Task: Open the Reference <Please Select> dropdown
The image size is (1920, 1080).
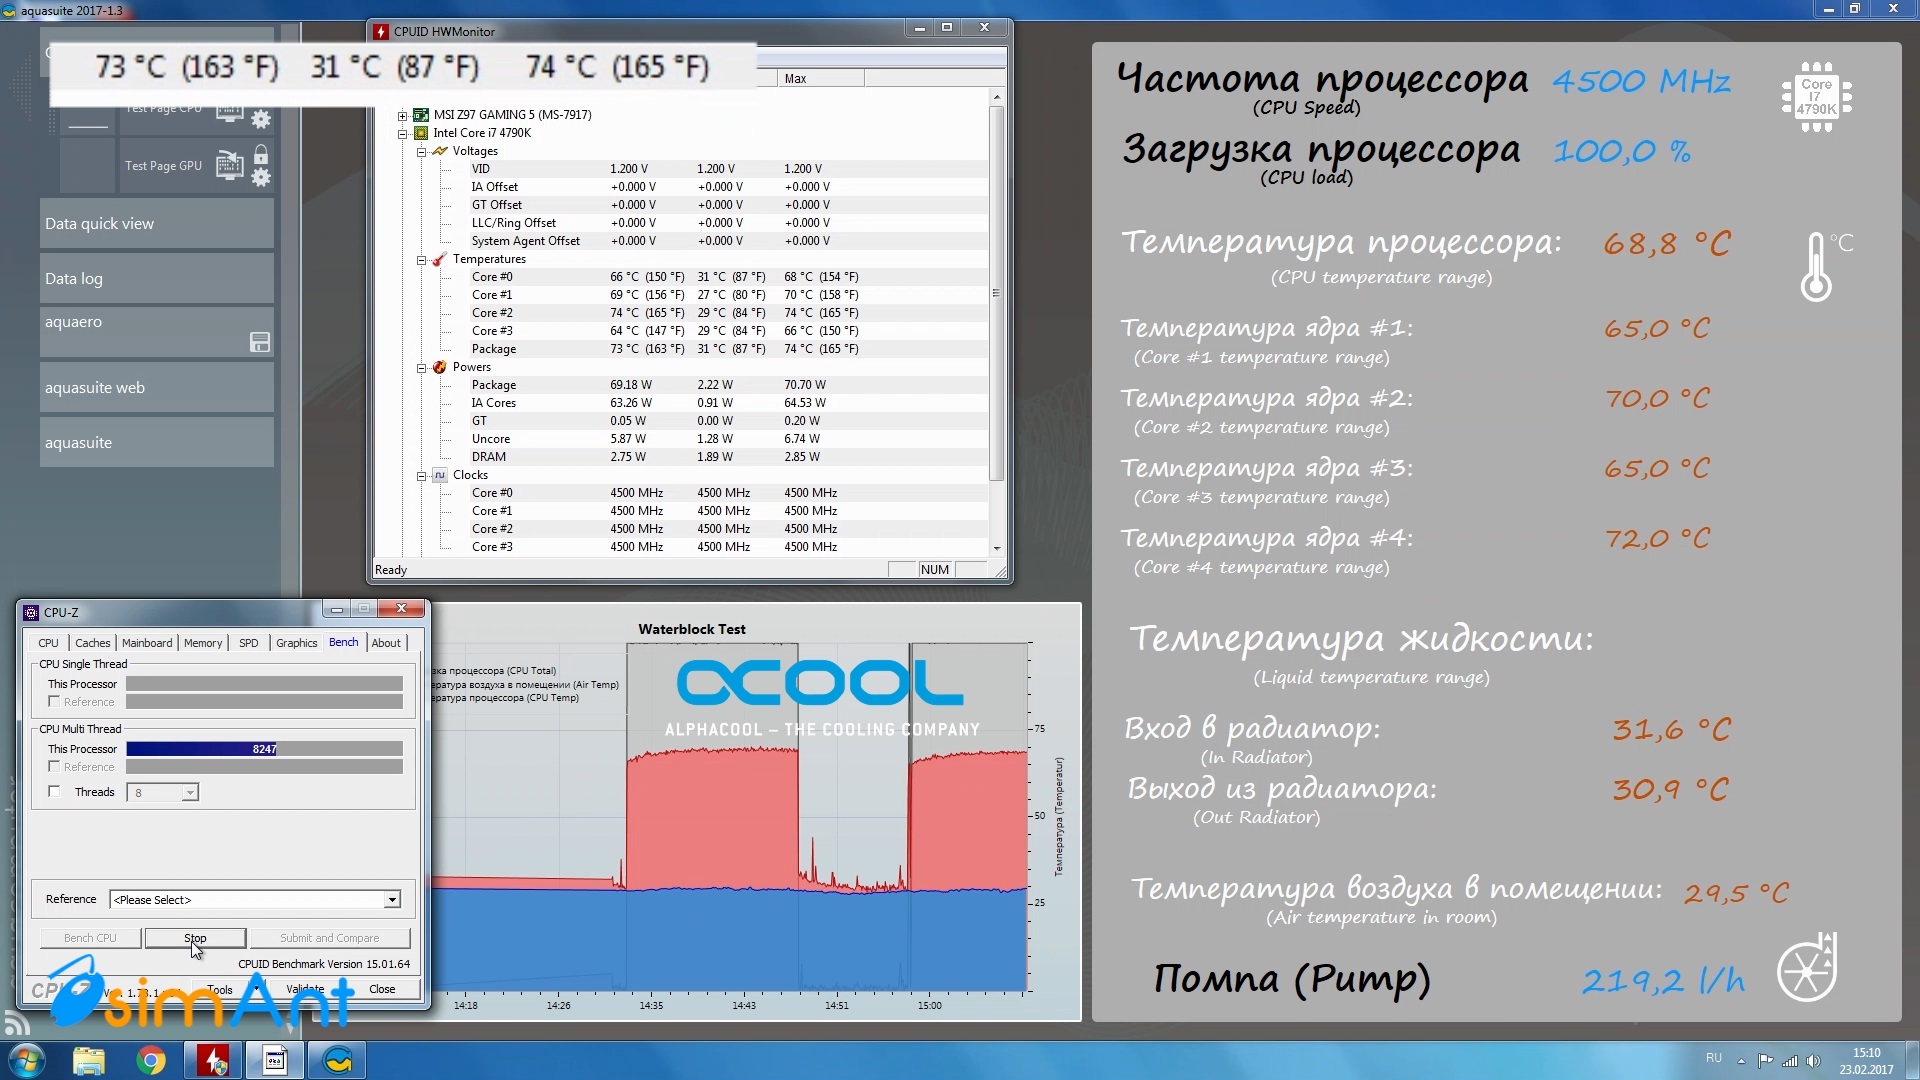Action: click(x=392, y=900)
